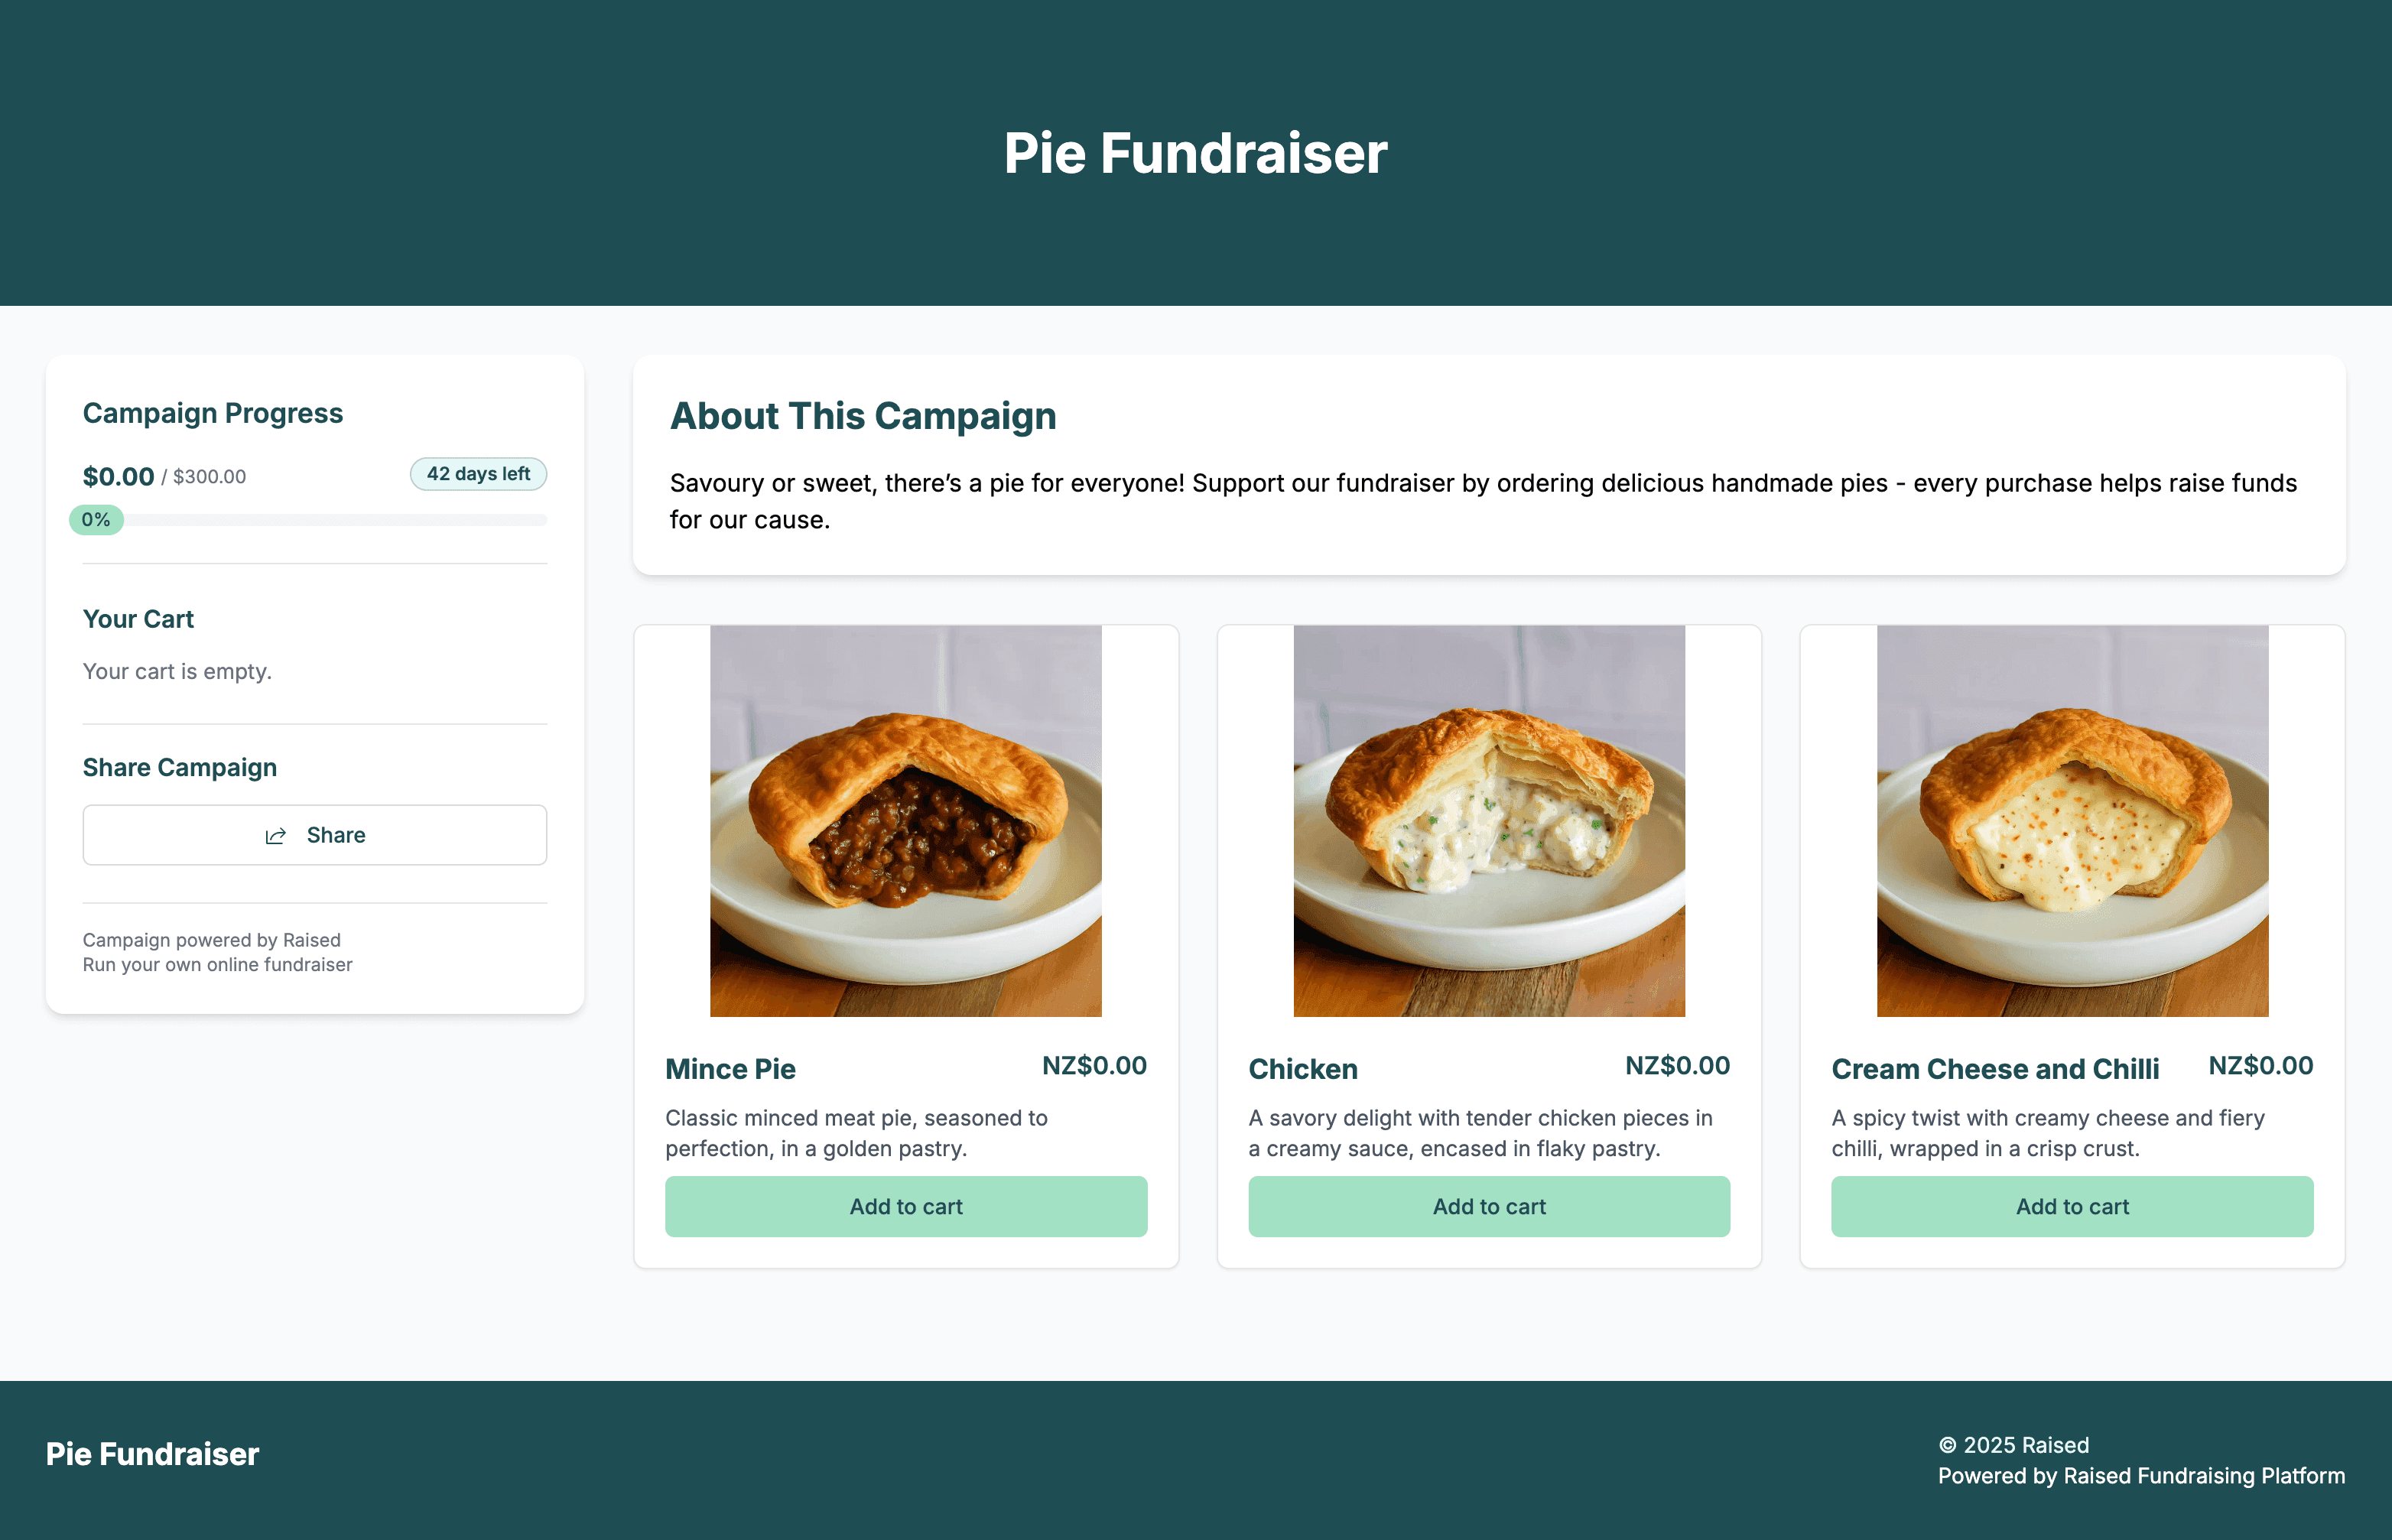This screenshot has width=2392, height=1540.
Task: Open the Mince Pie product image
Action: (x=905, y=820)
